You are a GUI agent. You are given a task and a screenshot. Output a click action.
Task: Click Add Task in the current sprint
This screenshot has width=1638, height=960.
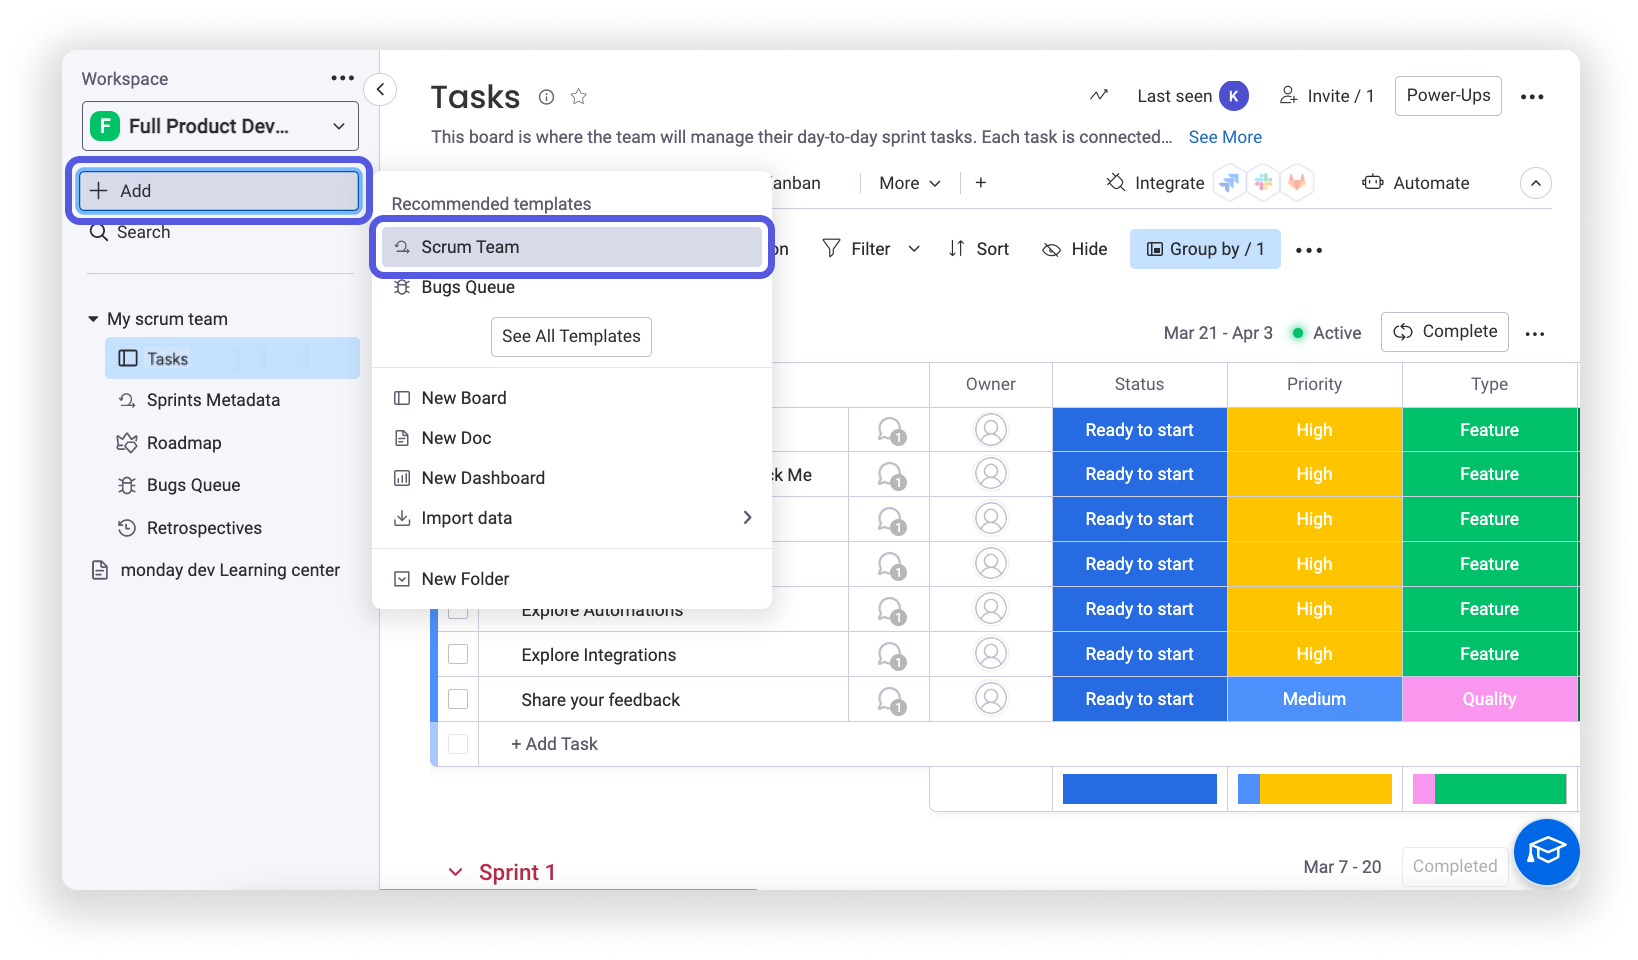pyautogui.click(x=554, y=743)
